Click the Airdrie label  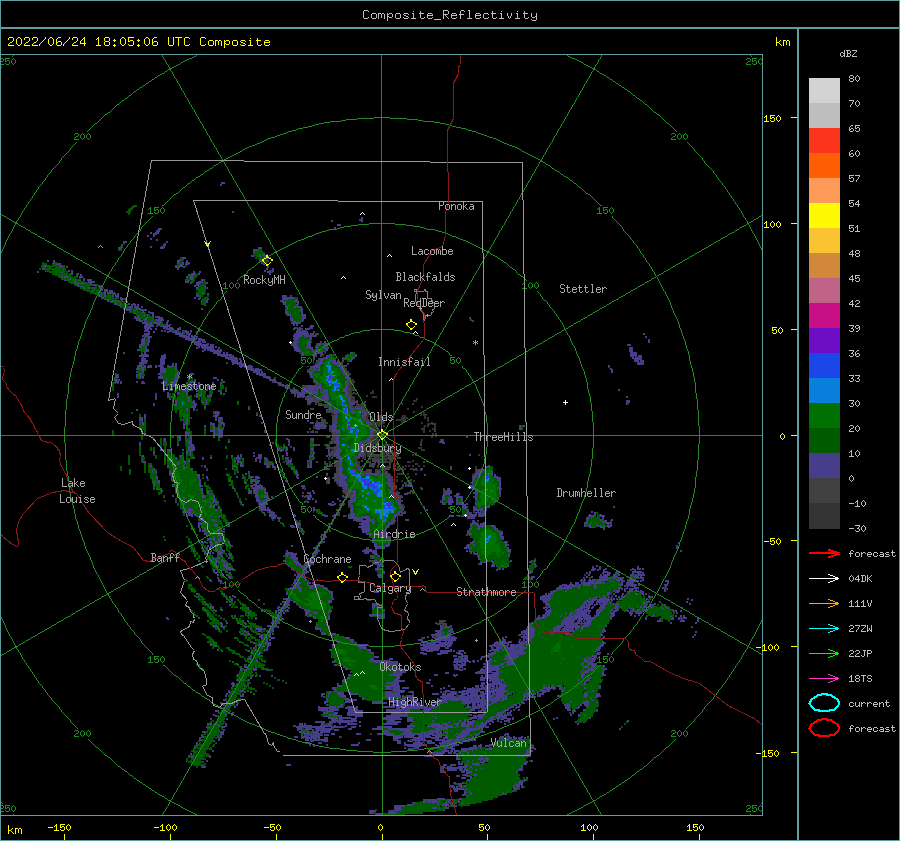(394, 534)
